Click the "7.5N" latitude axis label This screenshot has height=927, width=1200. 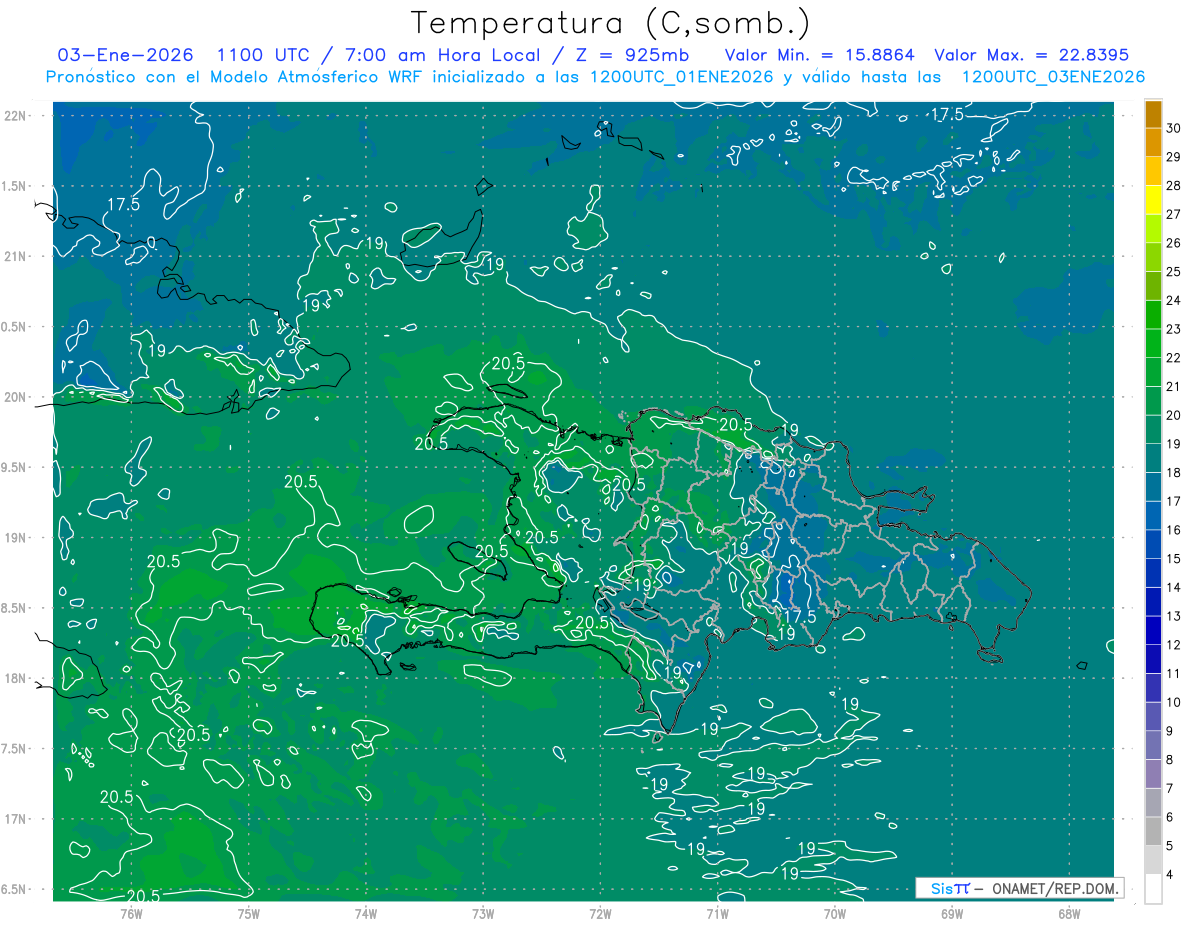14,749
